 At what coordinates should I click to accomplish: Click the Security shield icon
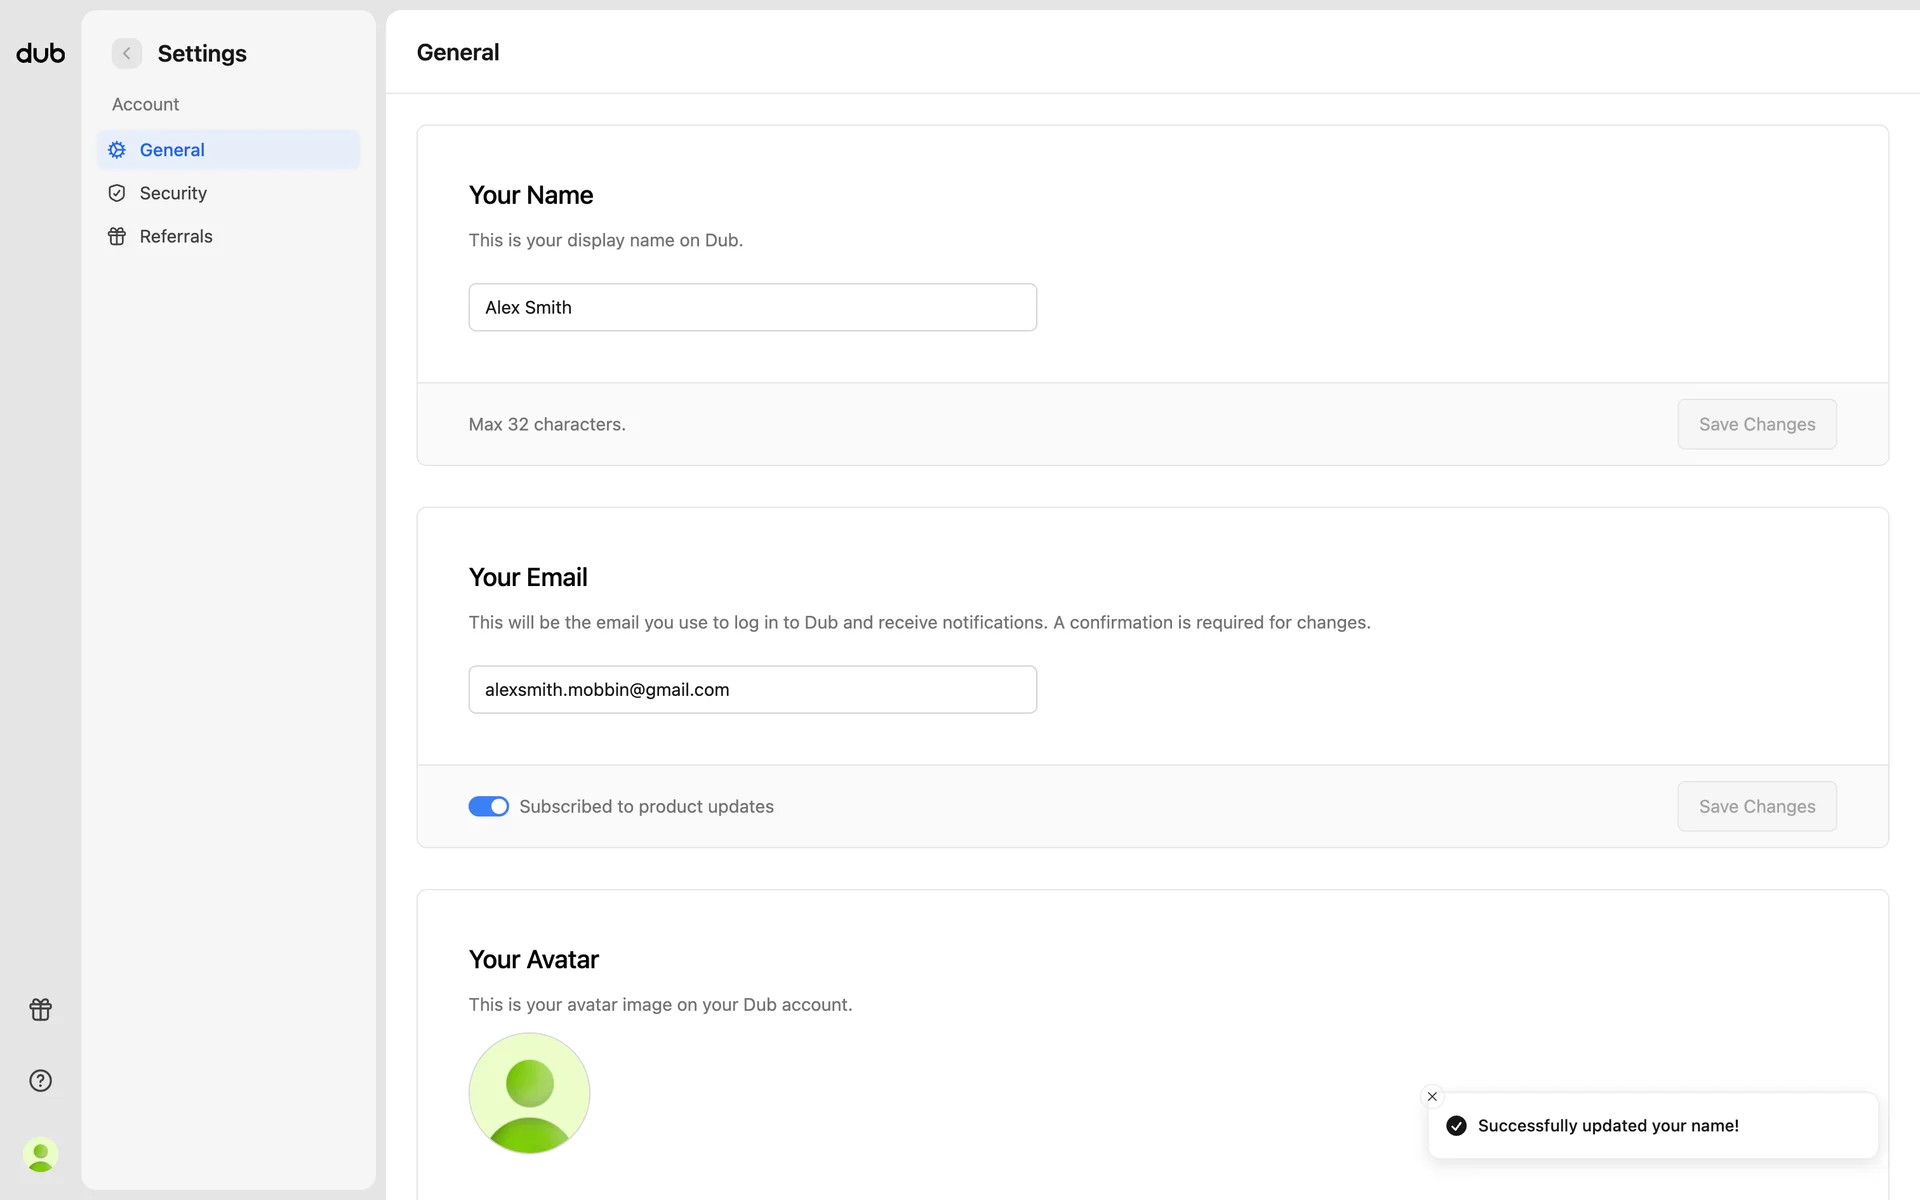(x=117, y=193)
